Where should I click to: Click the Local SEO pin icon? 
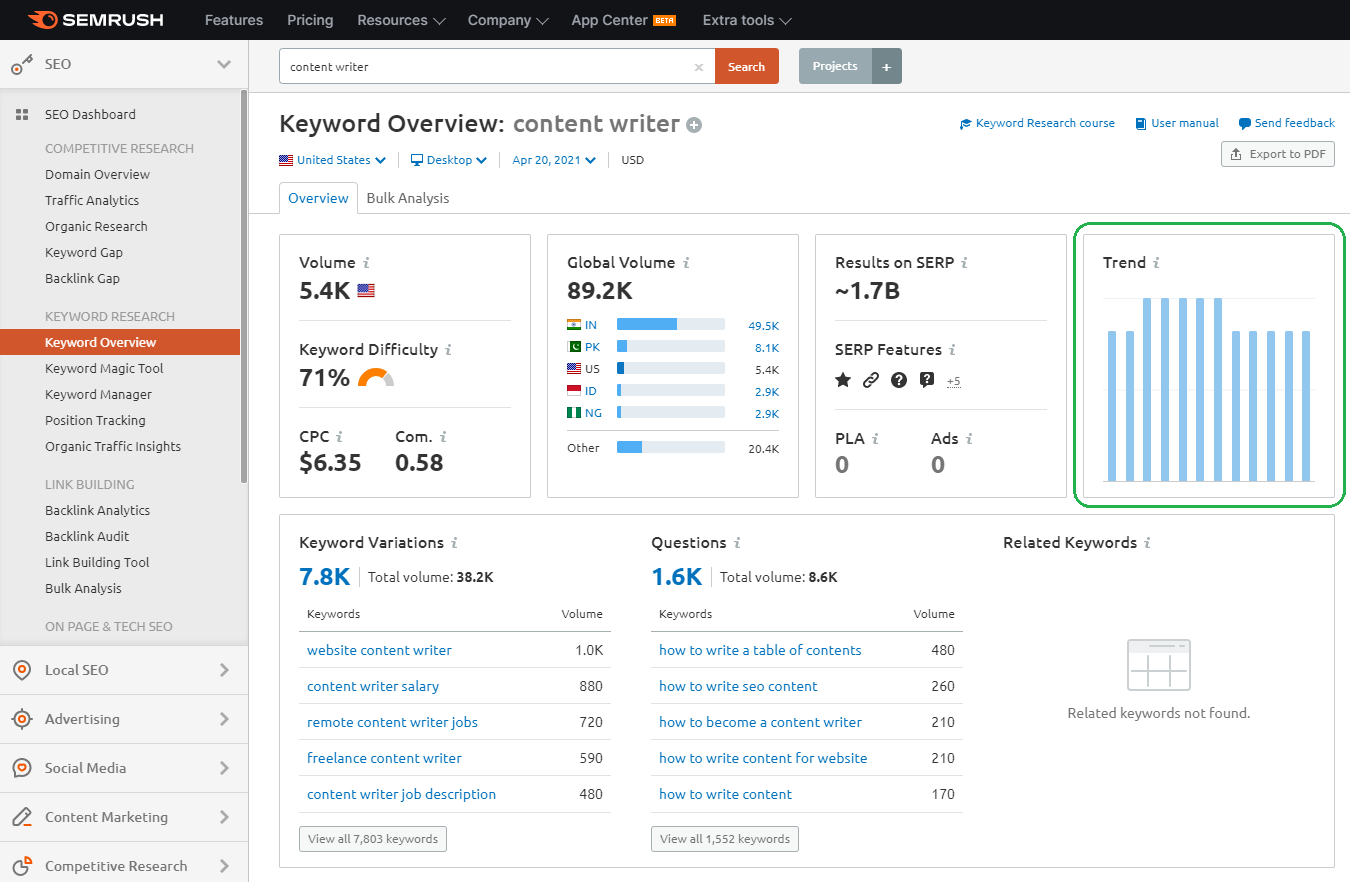click(22, 670)
